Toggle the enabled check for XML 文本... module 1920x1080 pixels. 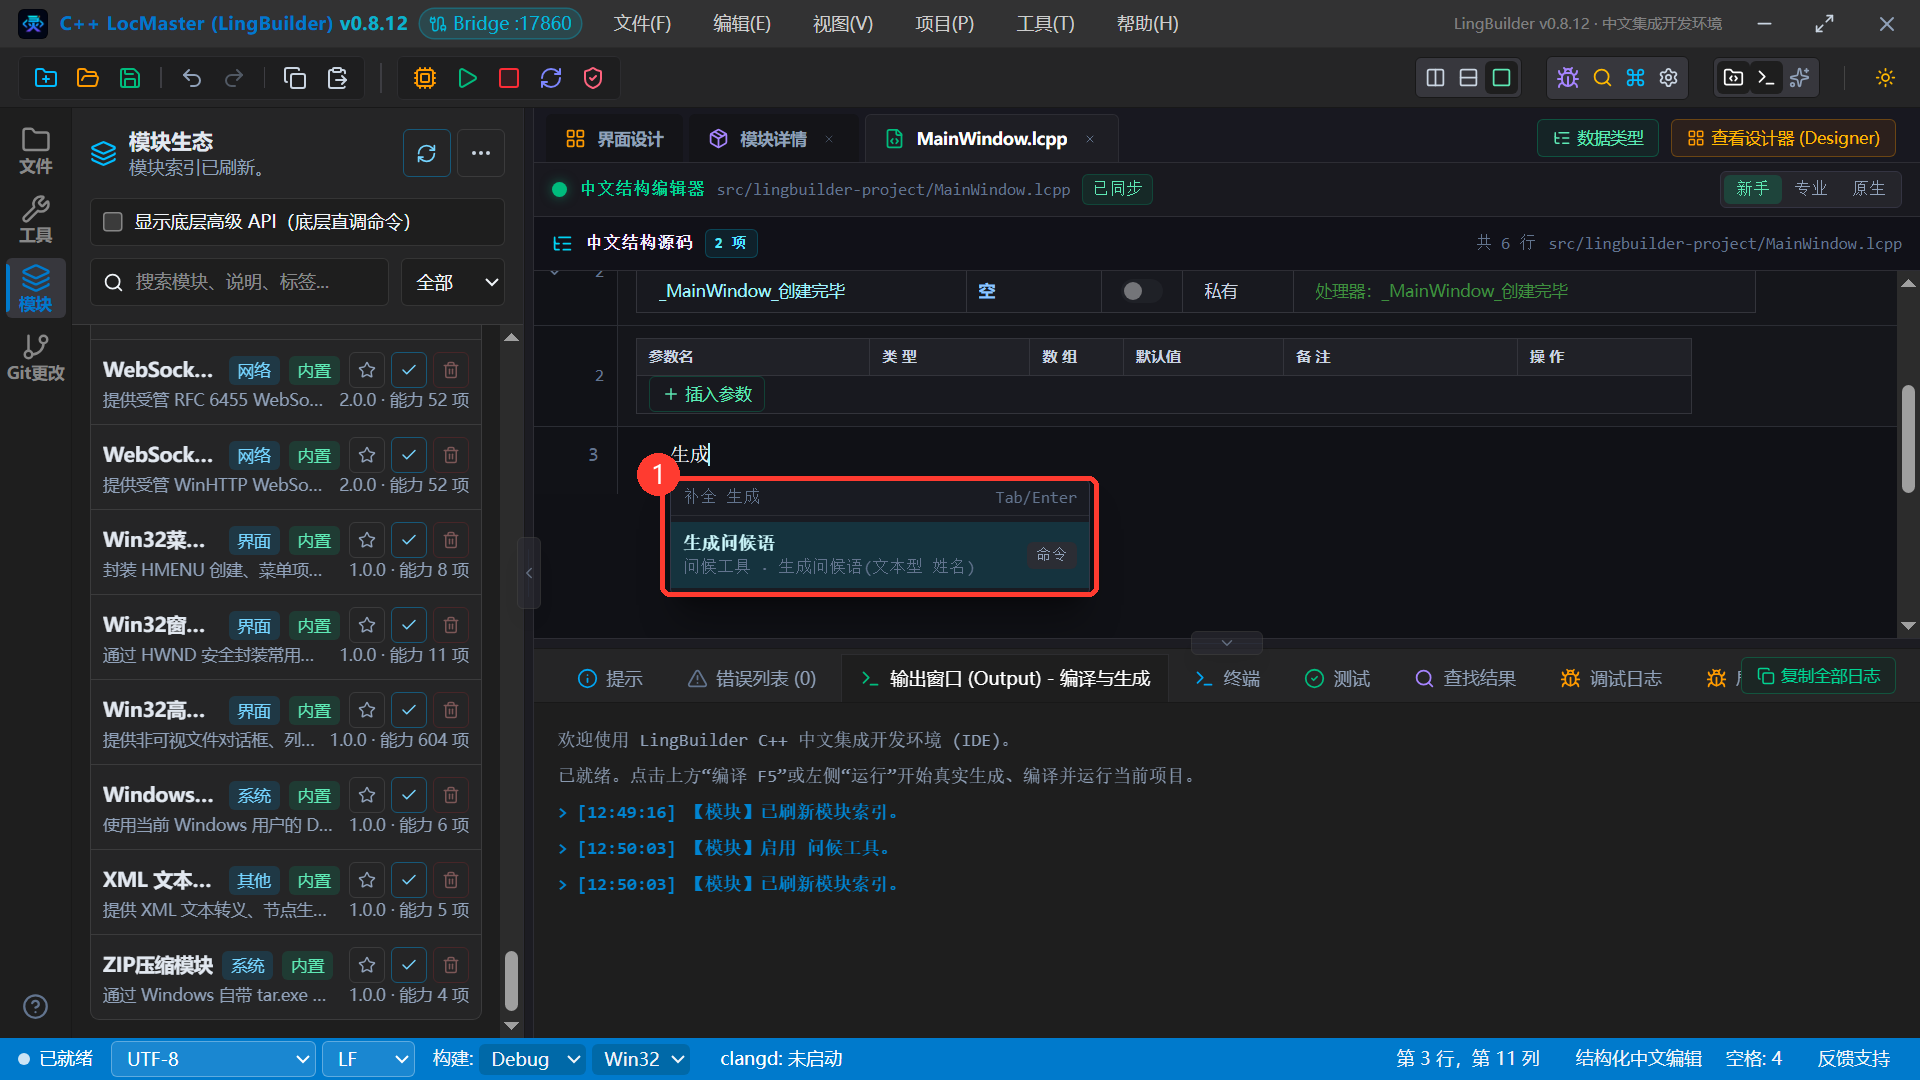point(409,880)
